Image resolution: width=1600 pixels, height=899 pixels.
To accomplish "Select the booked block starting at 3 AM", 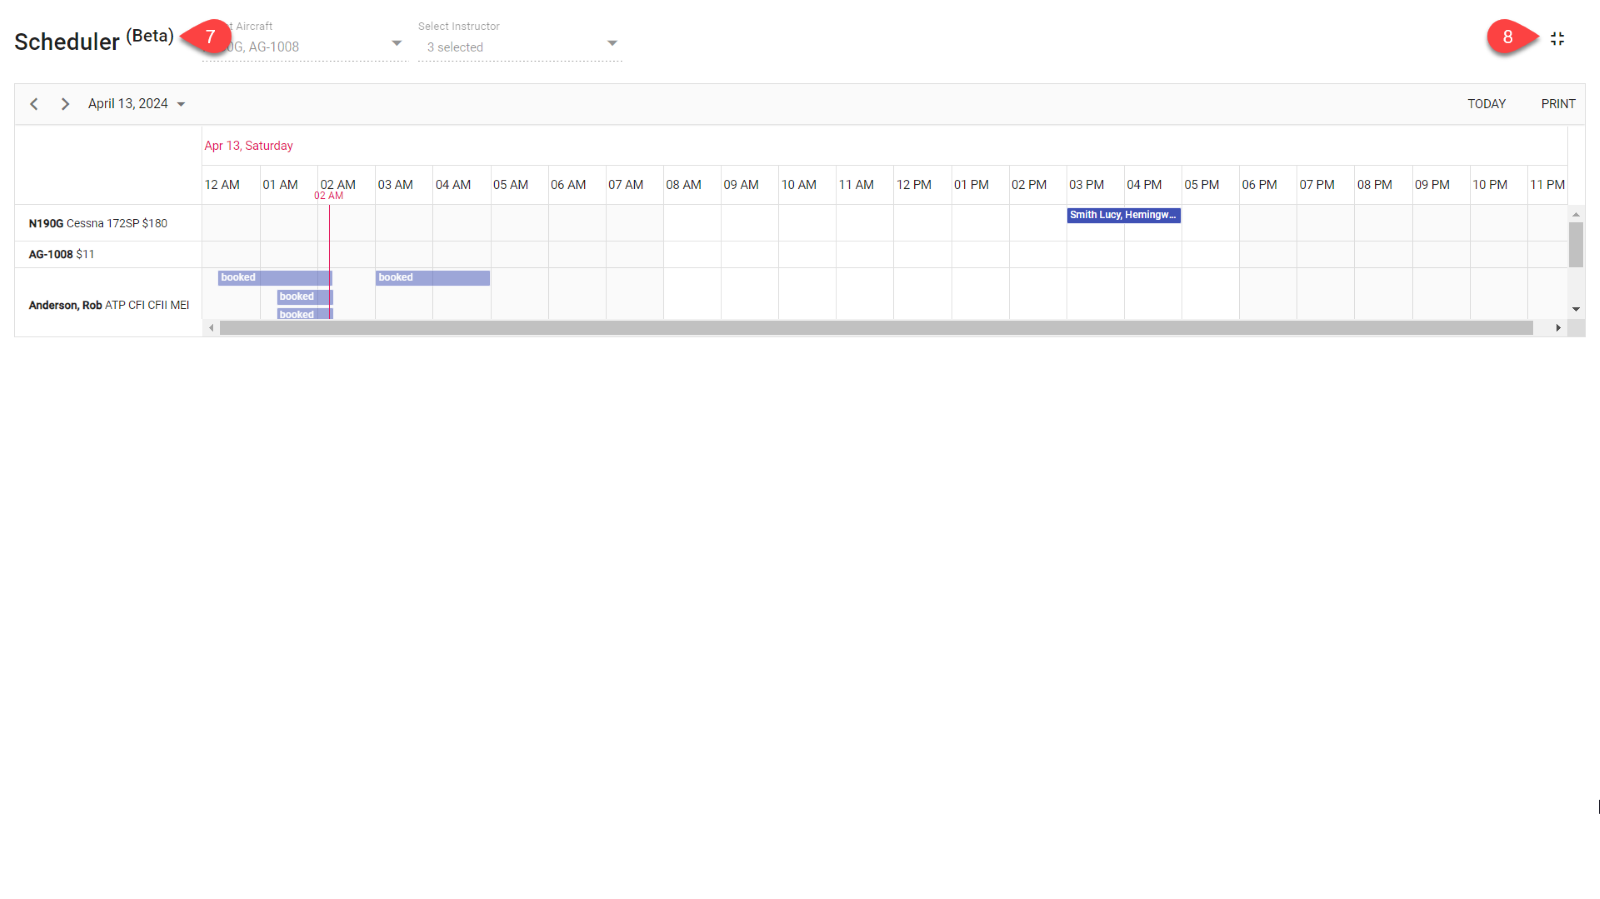I will pyautogui.click(x=432, y=278).
